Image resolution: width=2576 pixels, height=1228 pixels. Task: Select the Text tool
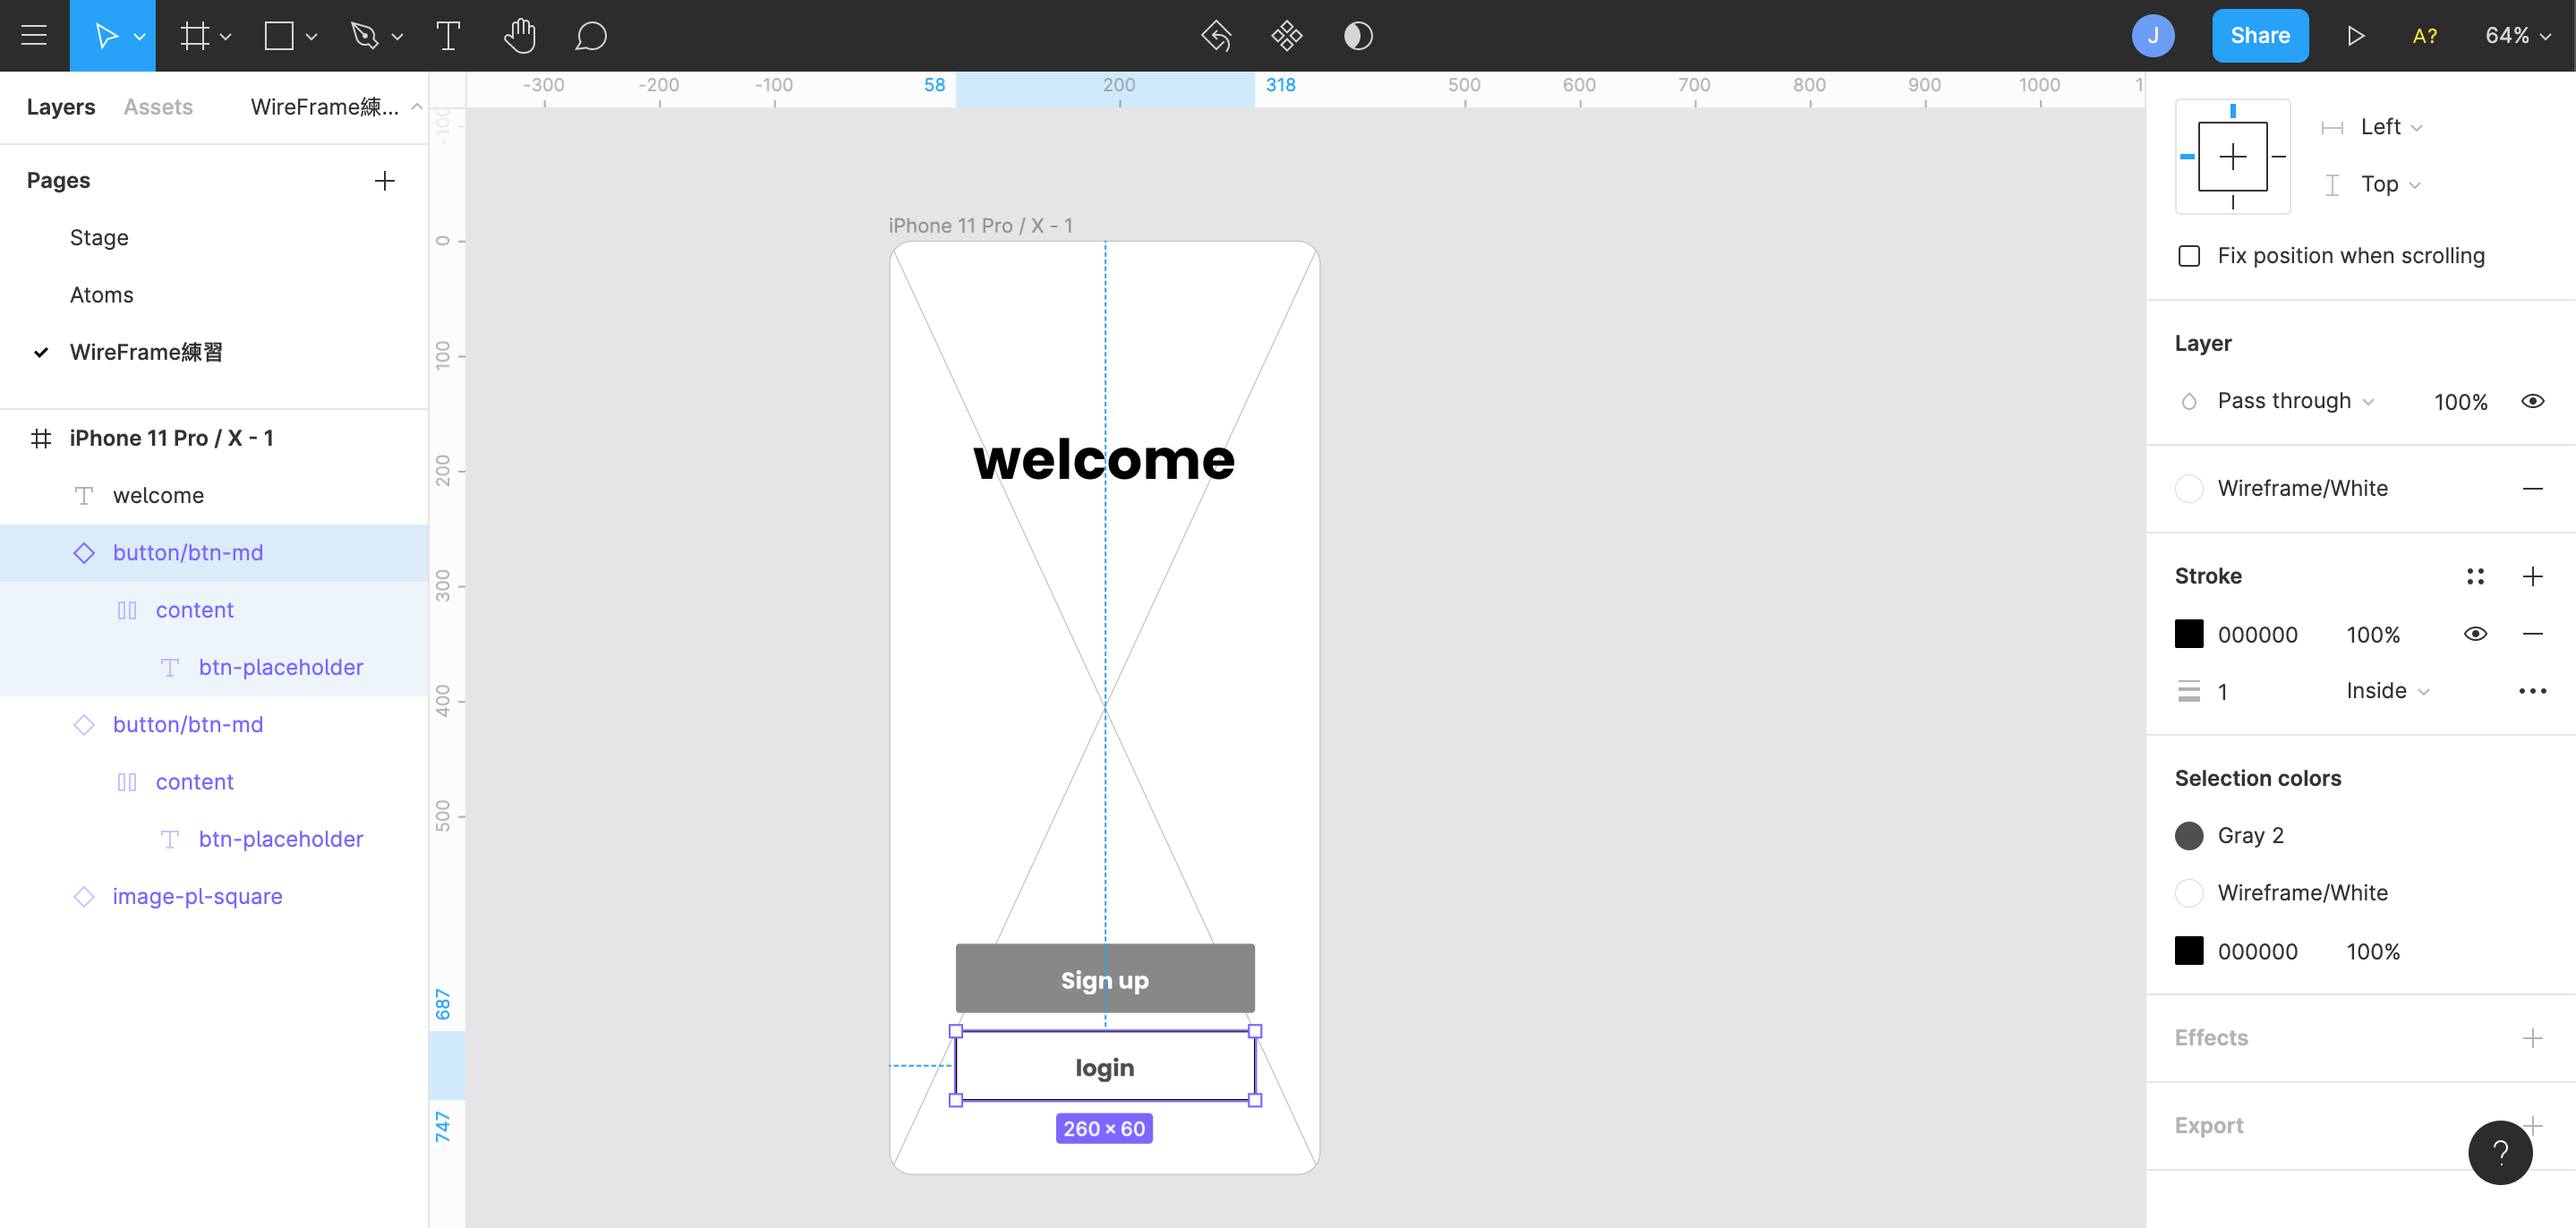pos(448,36)
